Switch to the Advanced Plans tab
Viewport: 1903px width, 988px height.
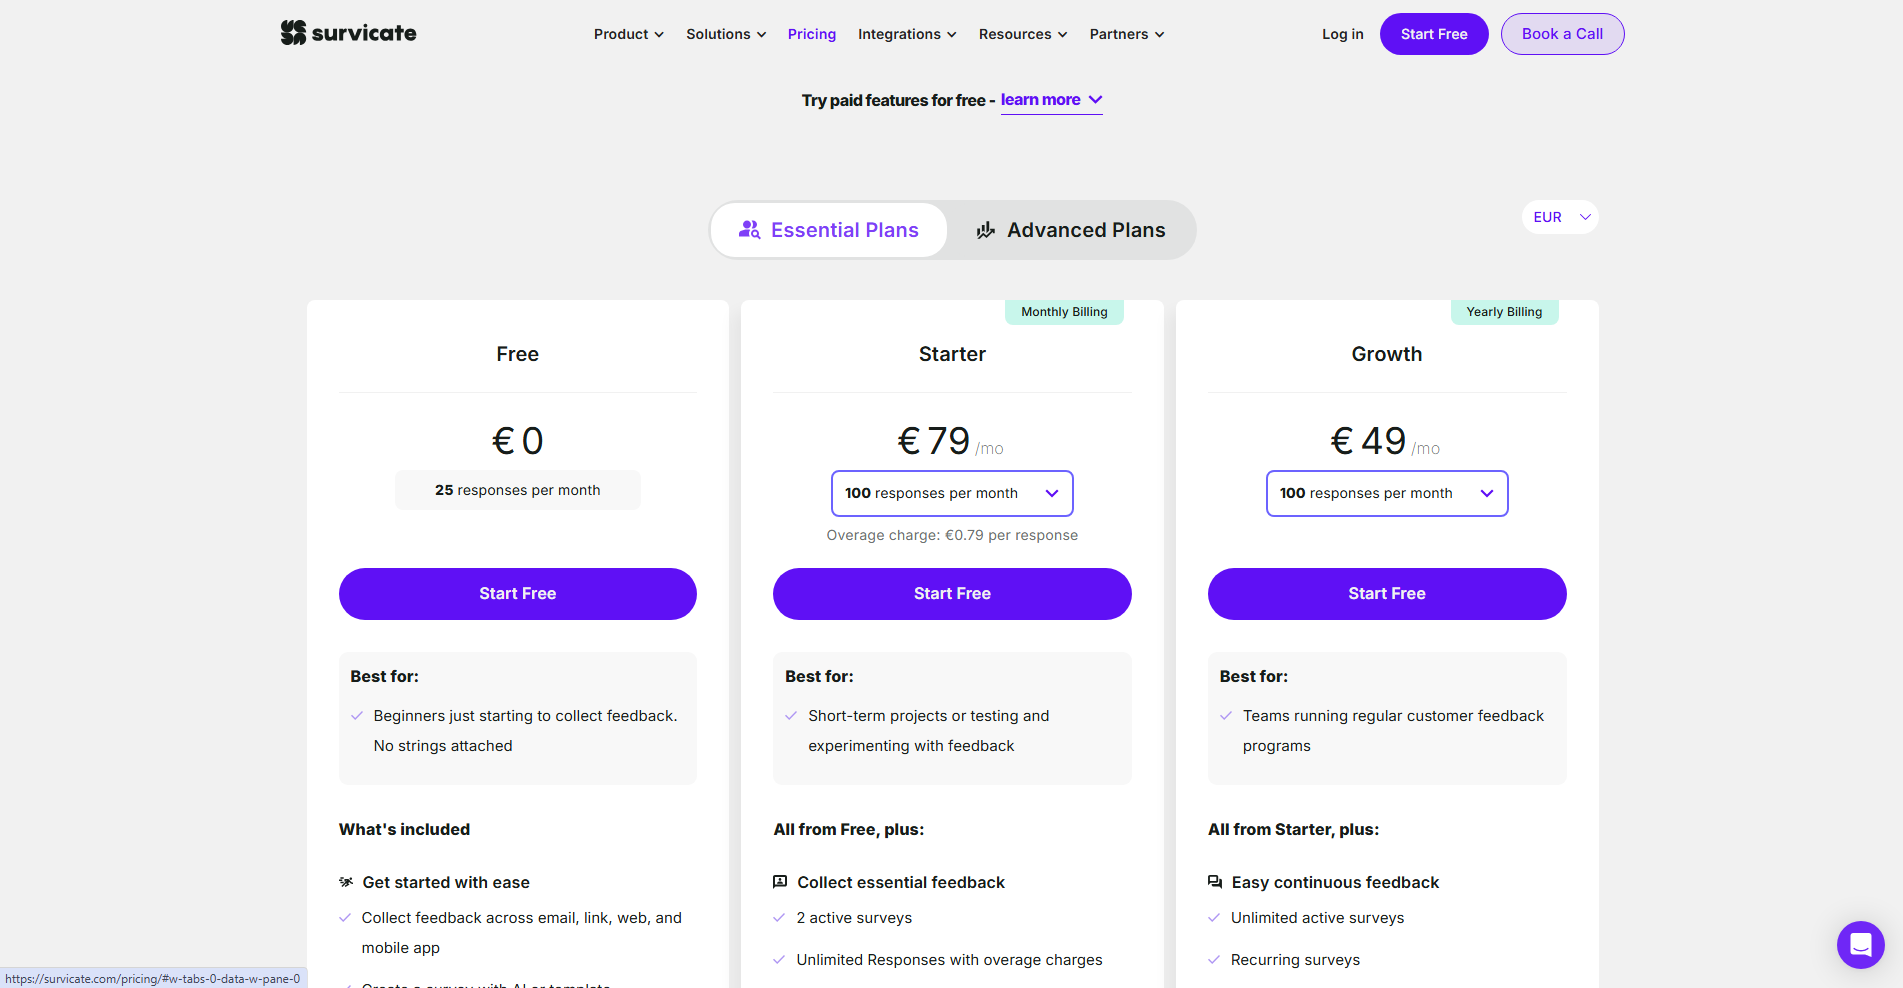(1085, 229)
